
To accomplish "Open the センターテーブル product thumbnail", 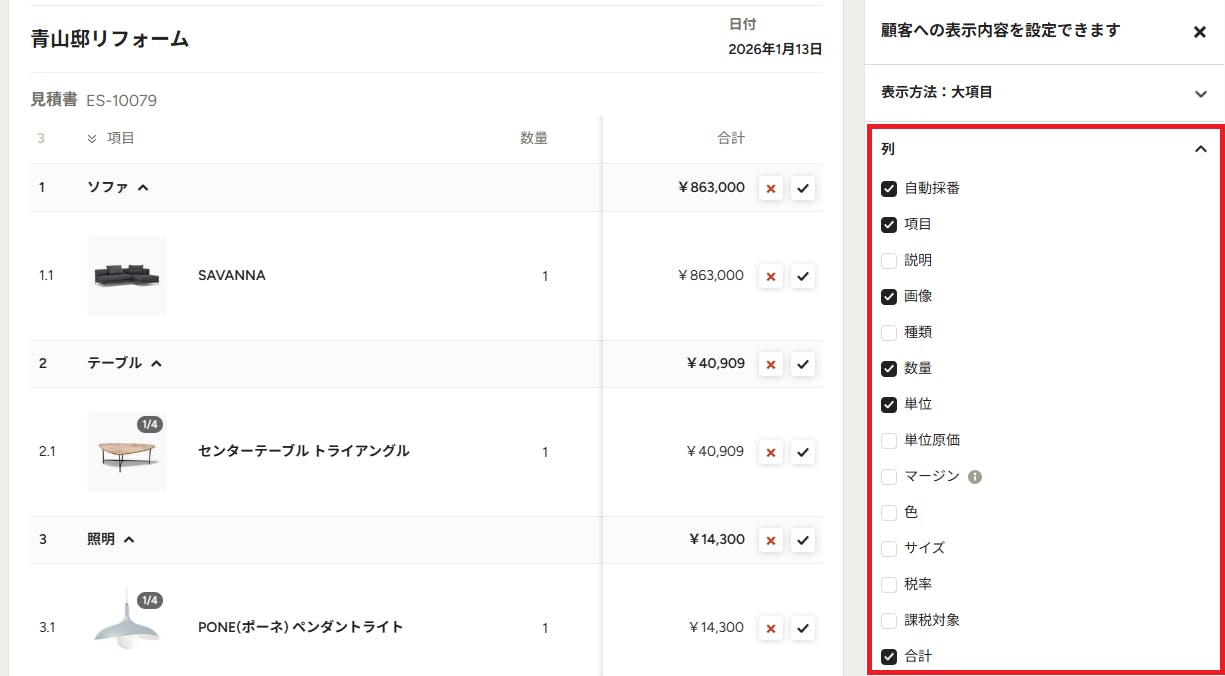I will click(127, 452).
